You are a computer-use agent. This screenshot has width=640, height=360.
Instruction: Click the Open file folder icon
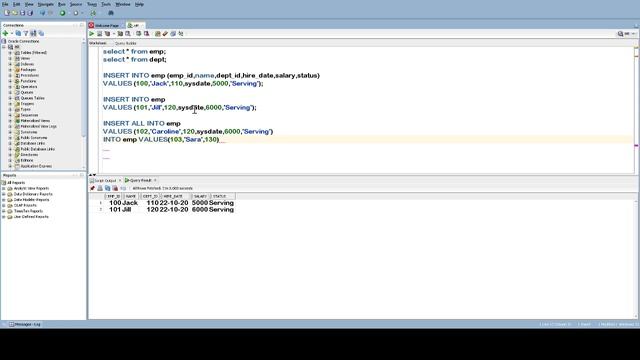pos(15,13)
